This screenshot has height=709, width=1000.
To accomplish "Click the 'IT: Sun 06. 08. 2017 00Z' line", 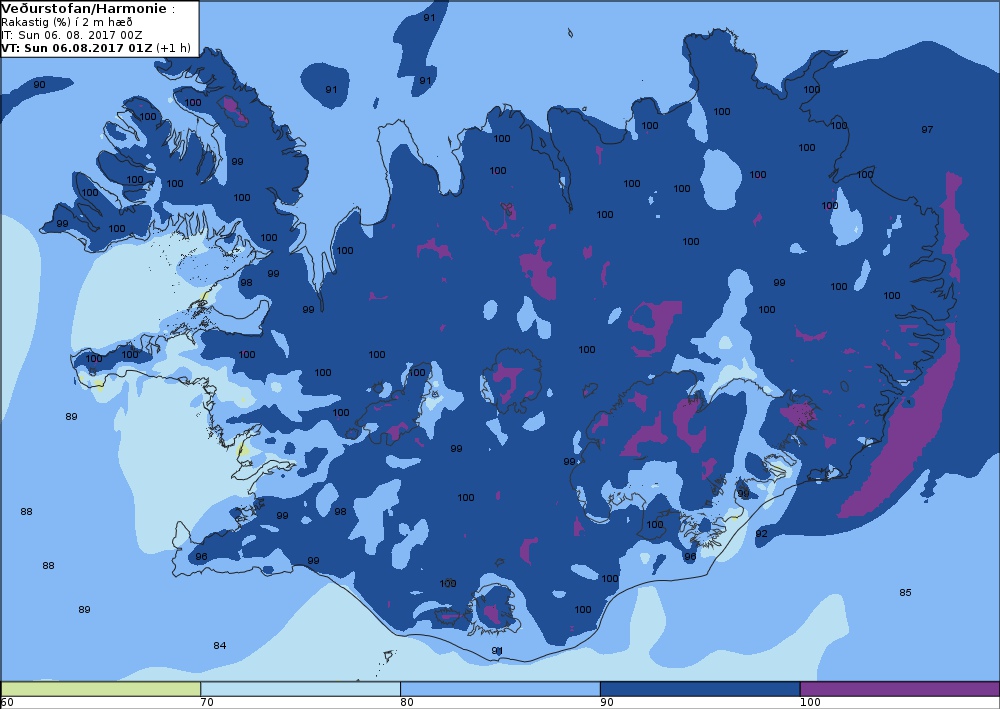I will point(72,35).
